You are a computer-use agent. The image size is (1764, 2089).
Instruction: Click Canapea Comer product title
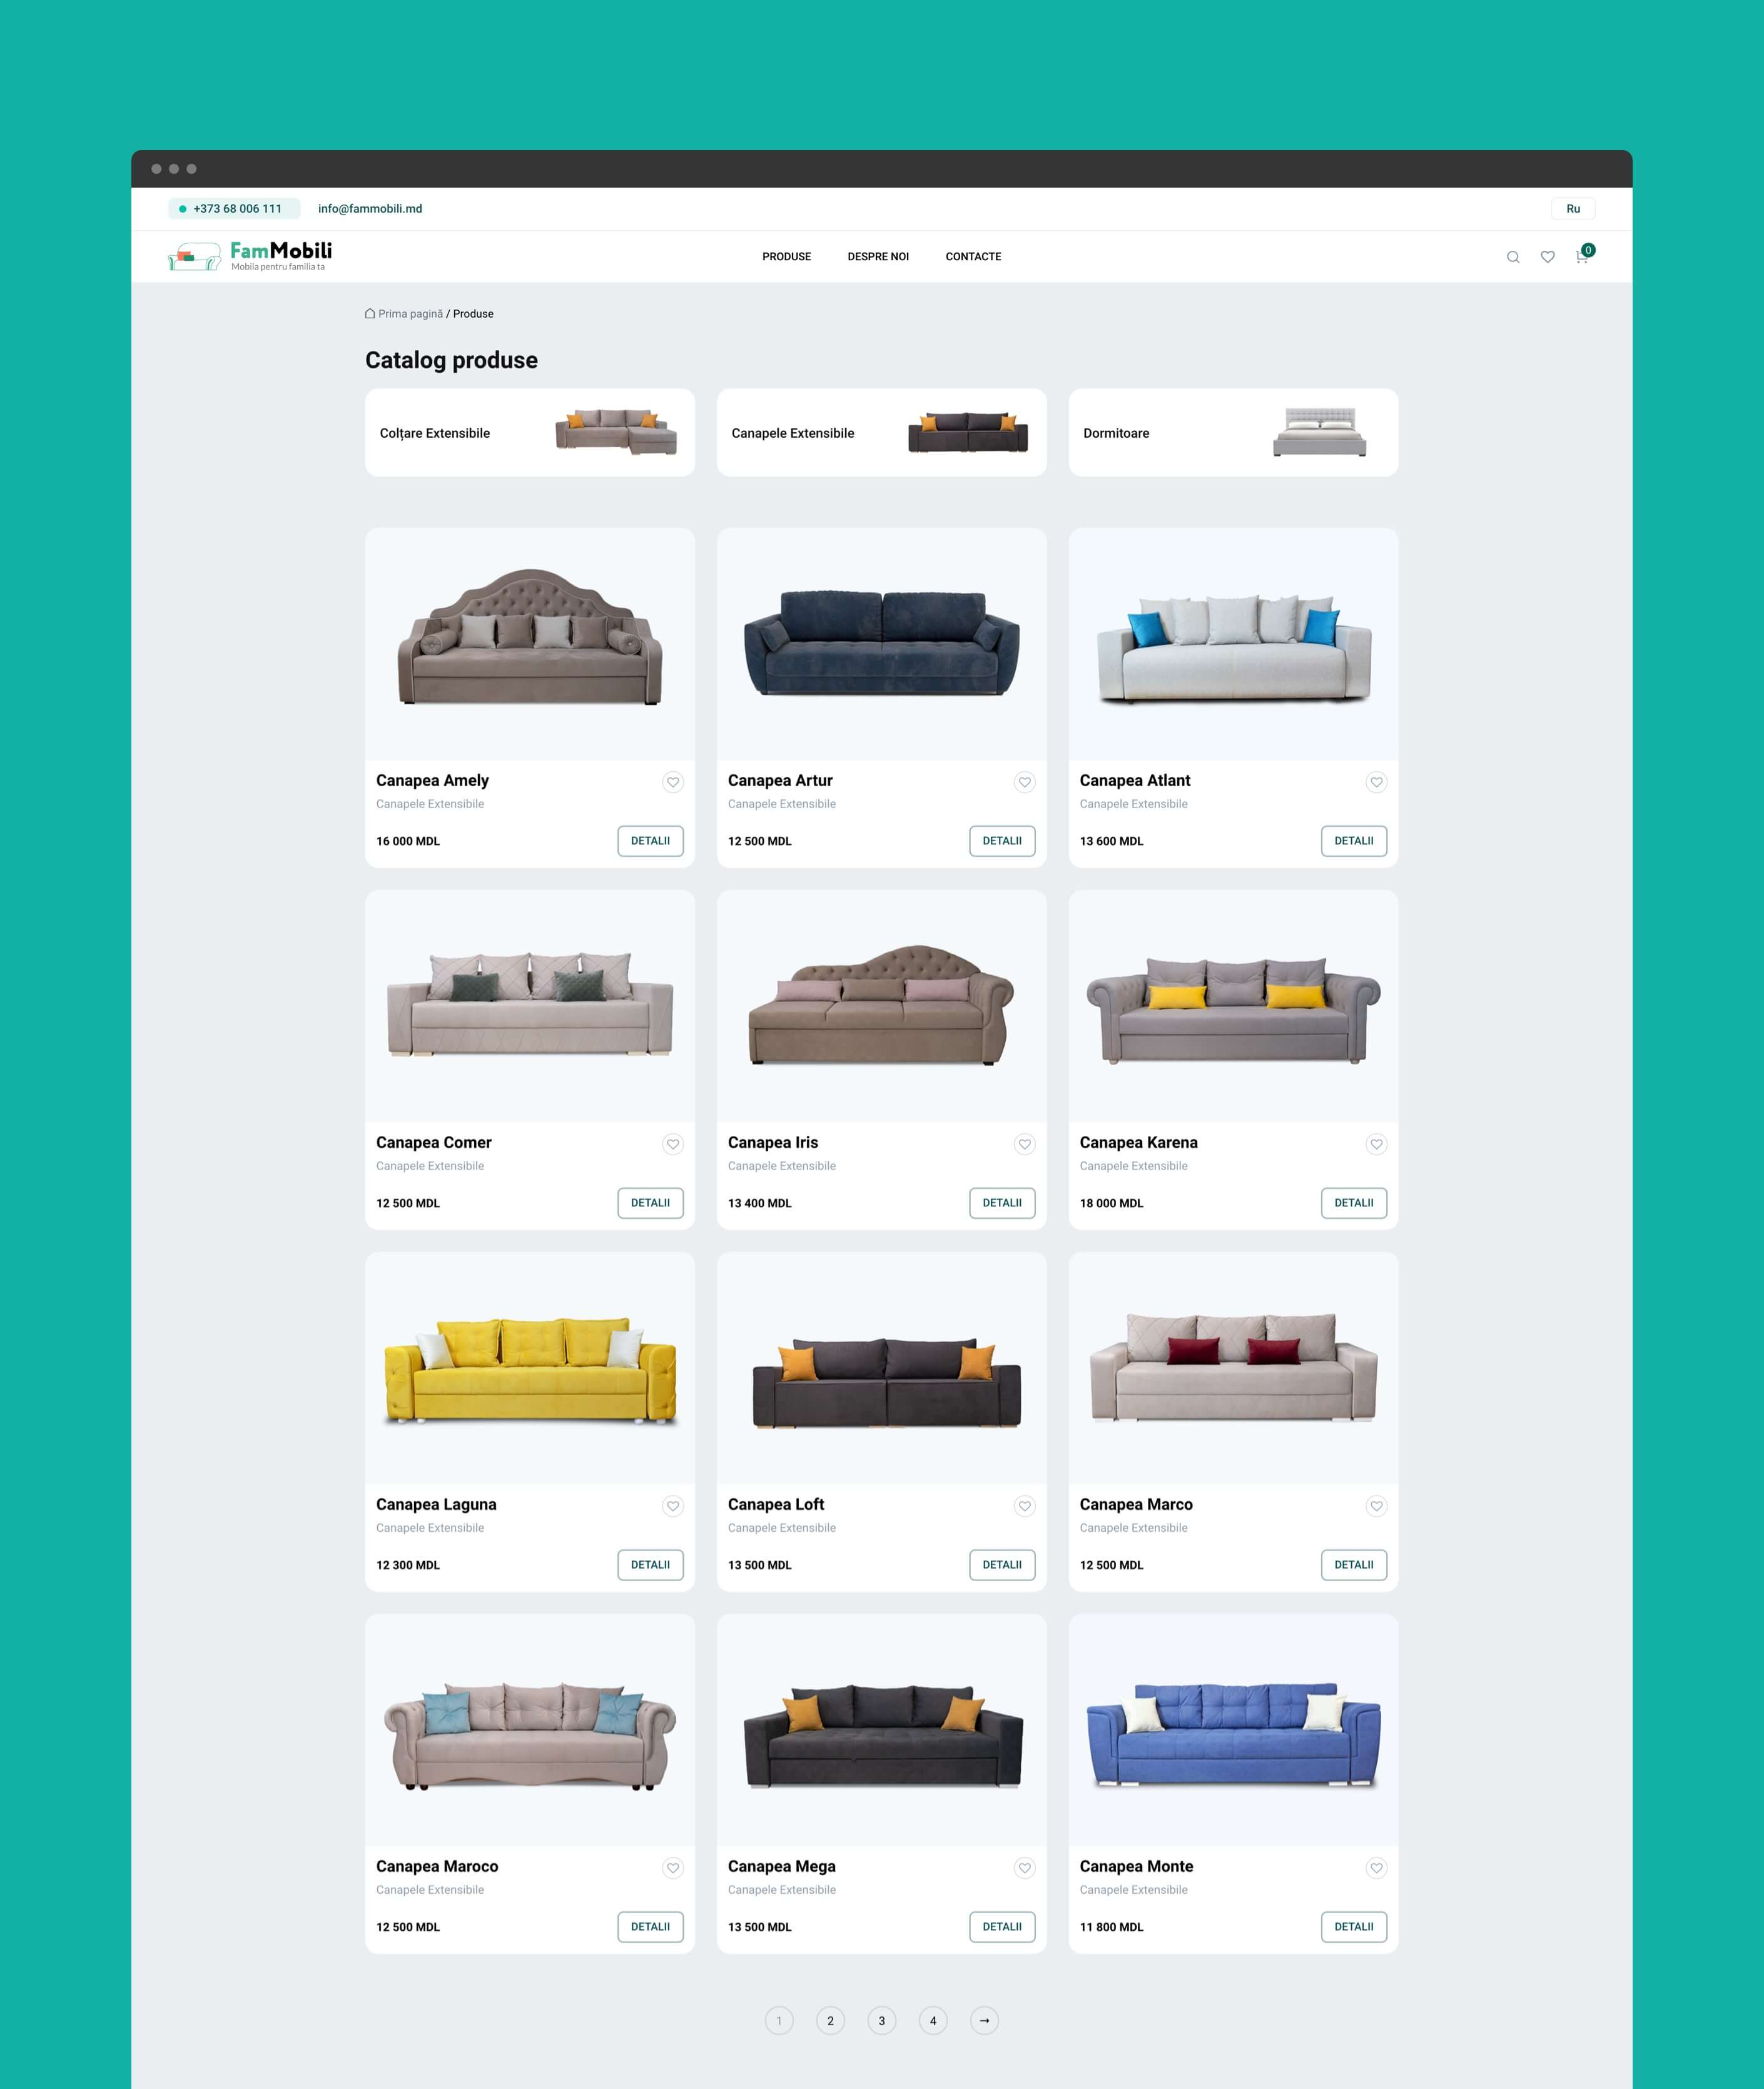pyautogui.click(x=434, y=1142)
